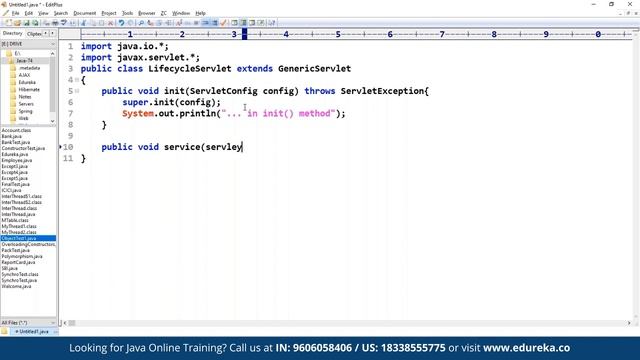Switch to the Cliptext sidebar tab

point(34,33)
